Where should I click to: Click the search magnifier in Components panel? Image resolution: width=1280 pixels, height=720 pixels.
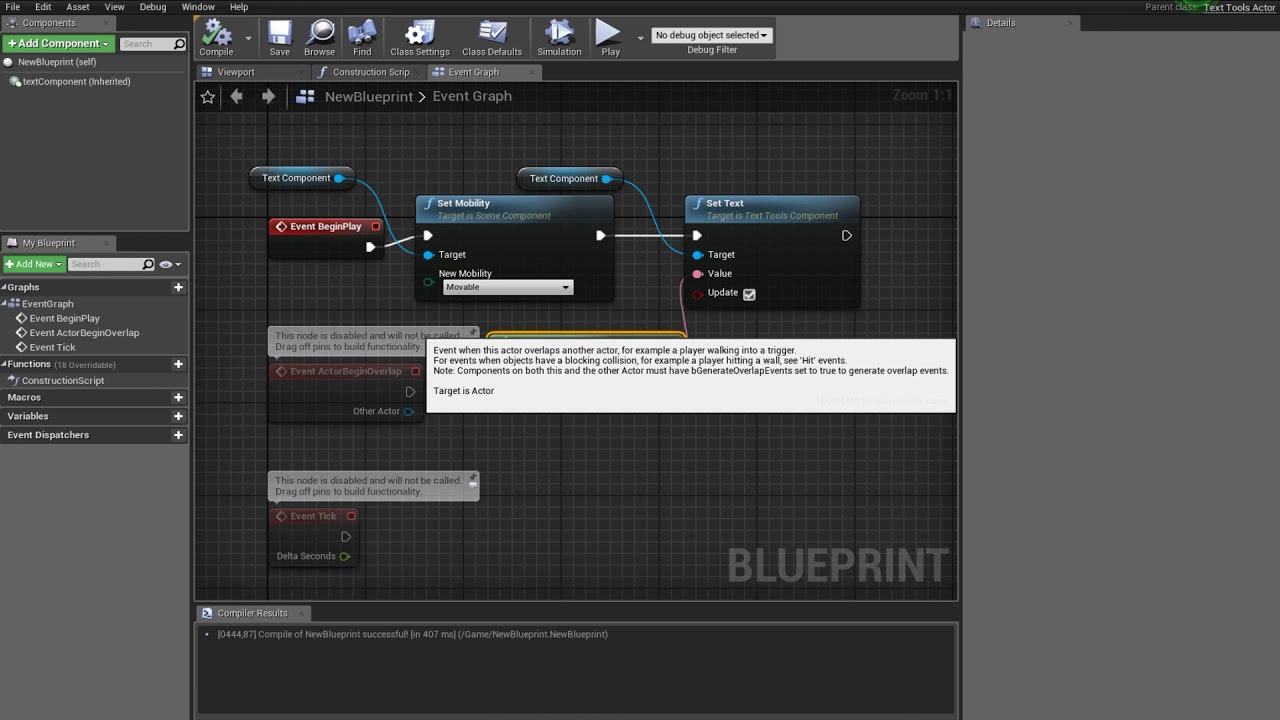[x=179, y=44]
